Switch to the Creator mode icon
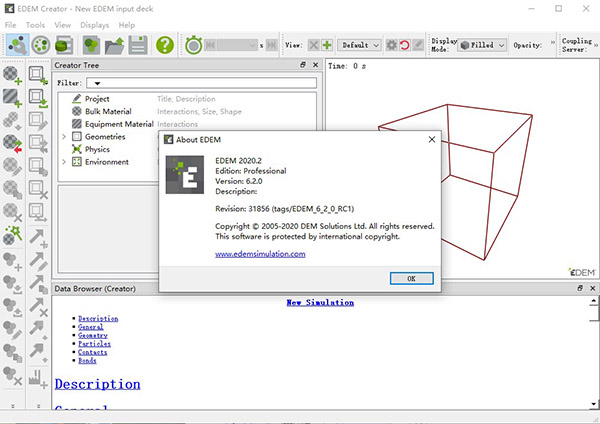 pyautogui.click(x=16, y=45)
